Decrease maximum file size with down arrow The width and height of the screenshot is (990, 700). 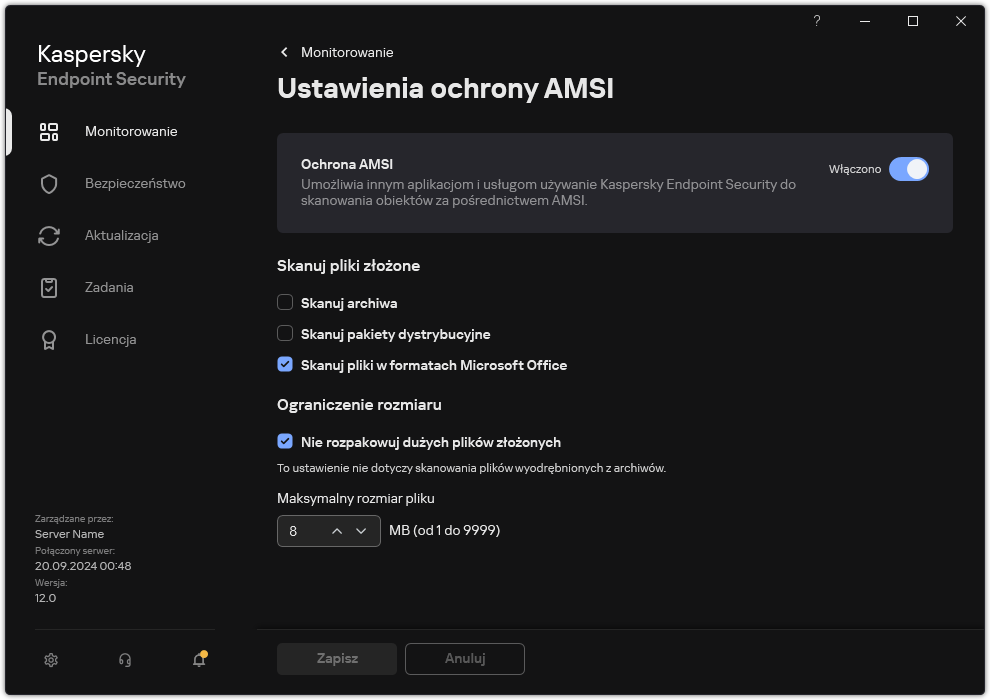point(362,531)
